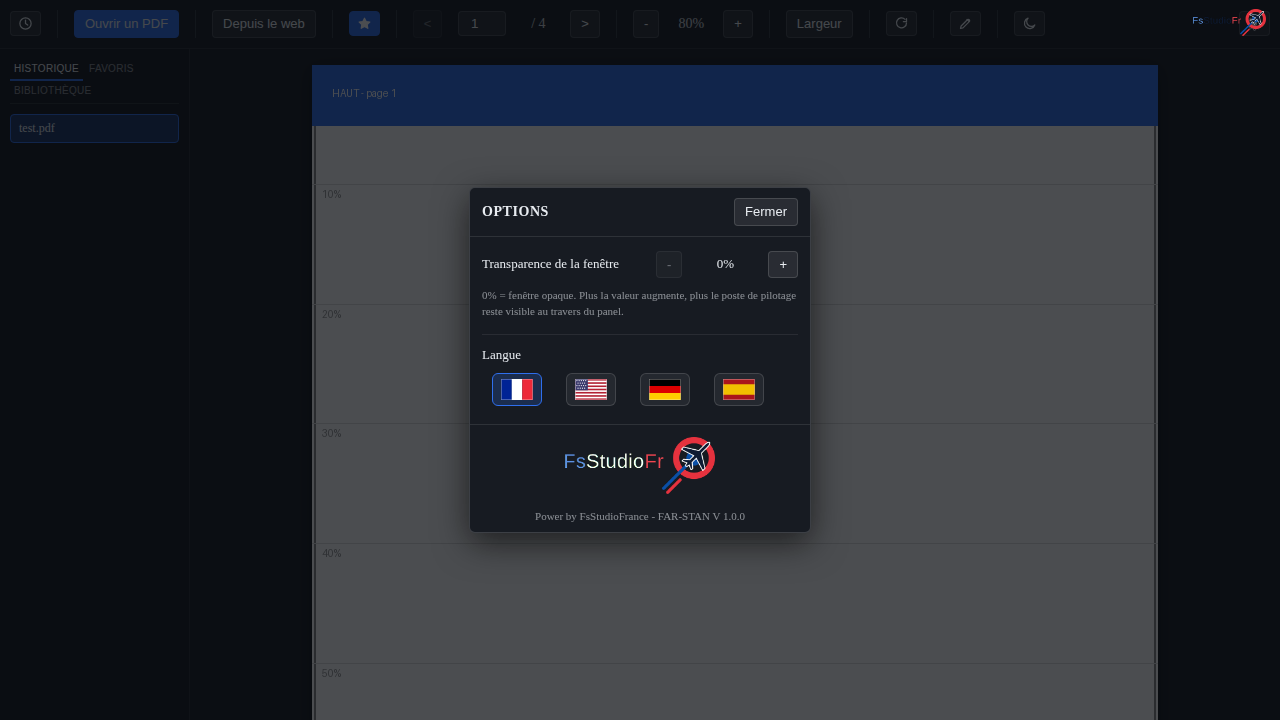Open the history clock icon in toolbar
1280x720 pixels.
(x=25, y=23)
